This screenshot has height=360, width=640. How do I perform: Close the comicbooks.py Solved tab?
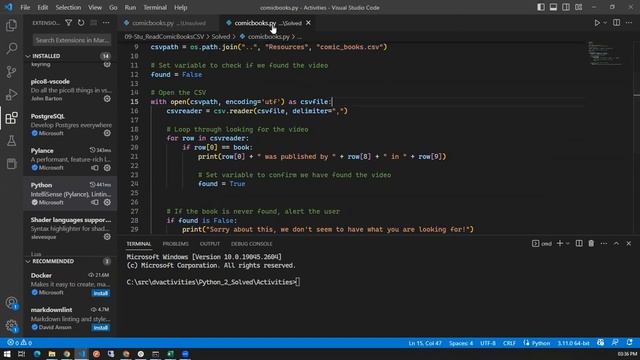(x=309, y=23)
